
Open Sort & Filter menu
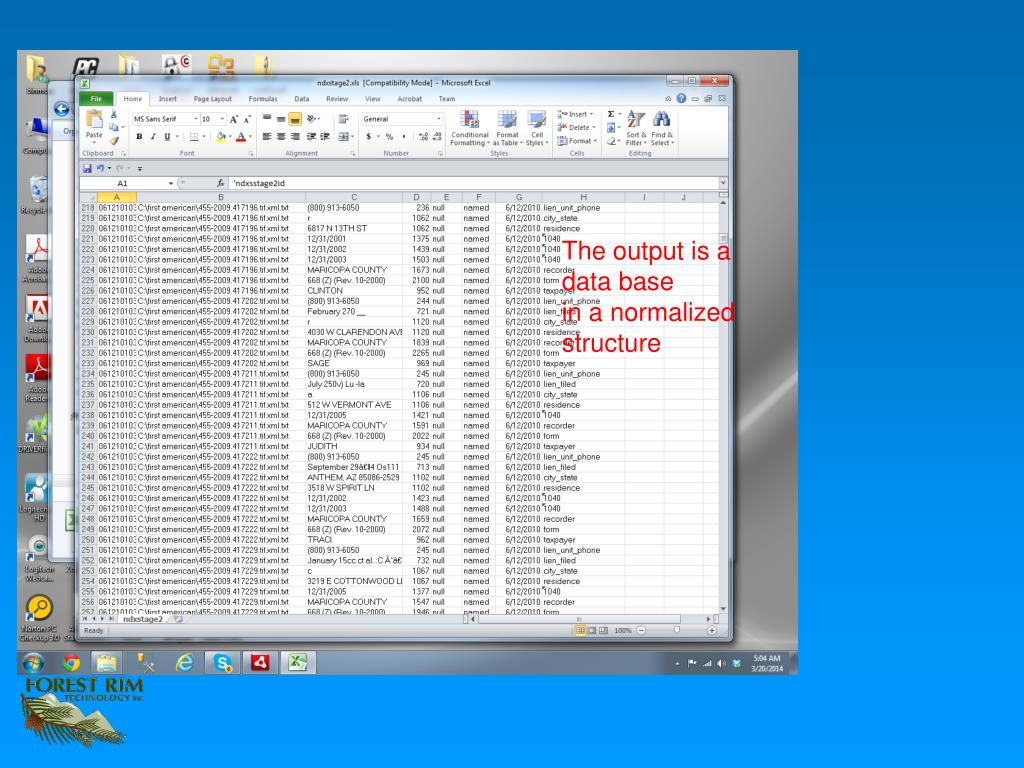(636, 128)
